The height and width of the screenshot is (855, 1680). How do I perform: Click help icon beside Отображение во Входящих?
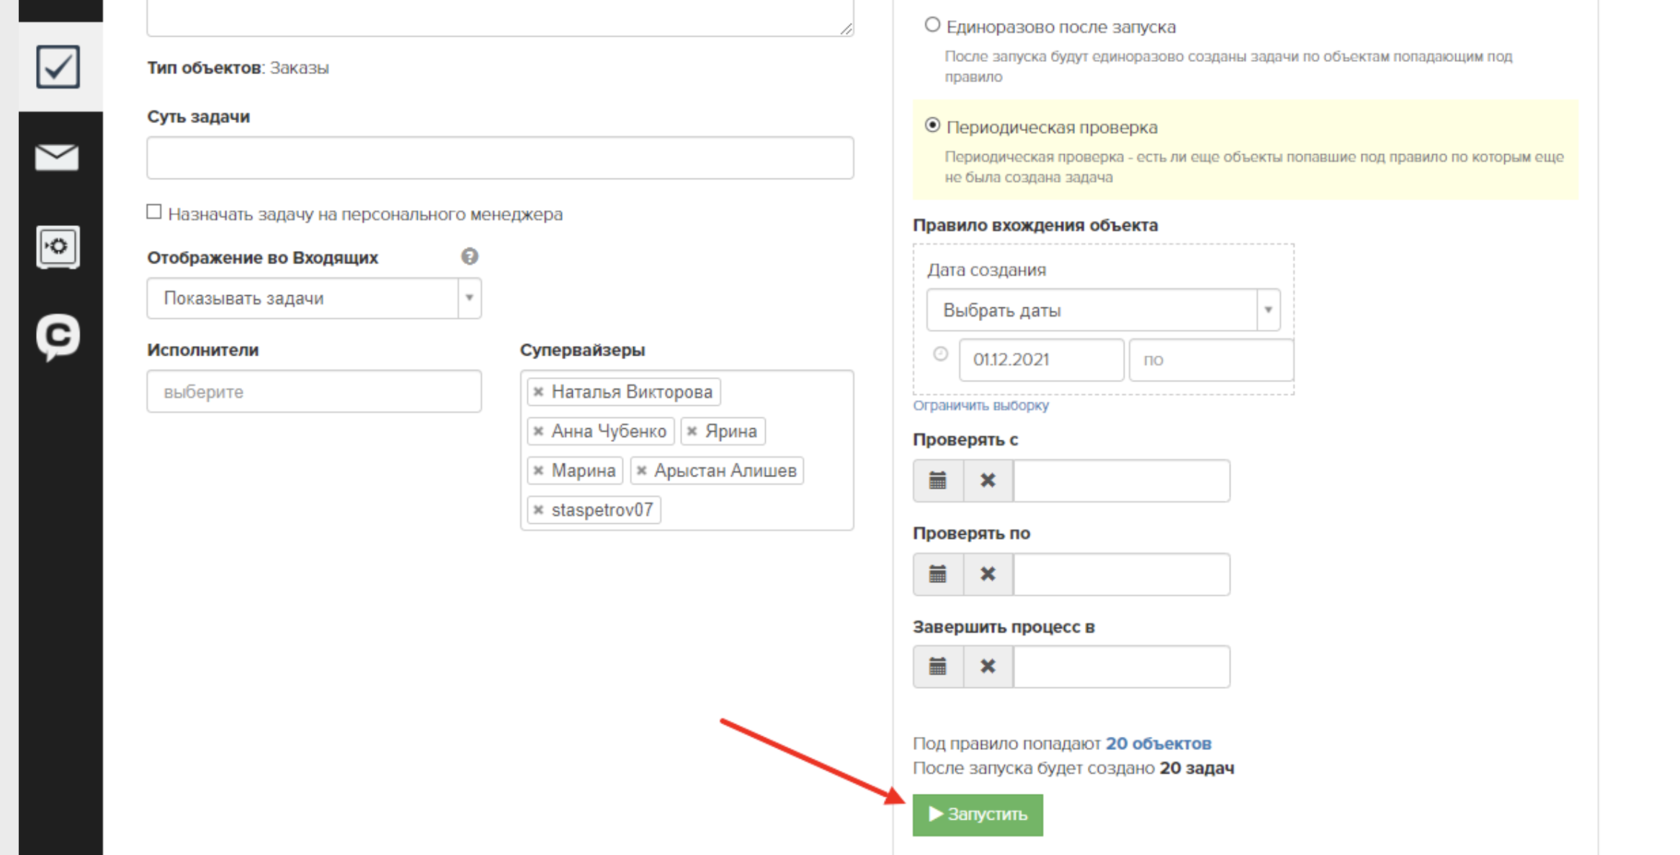point(469,257)
